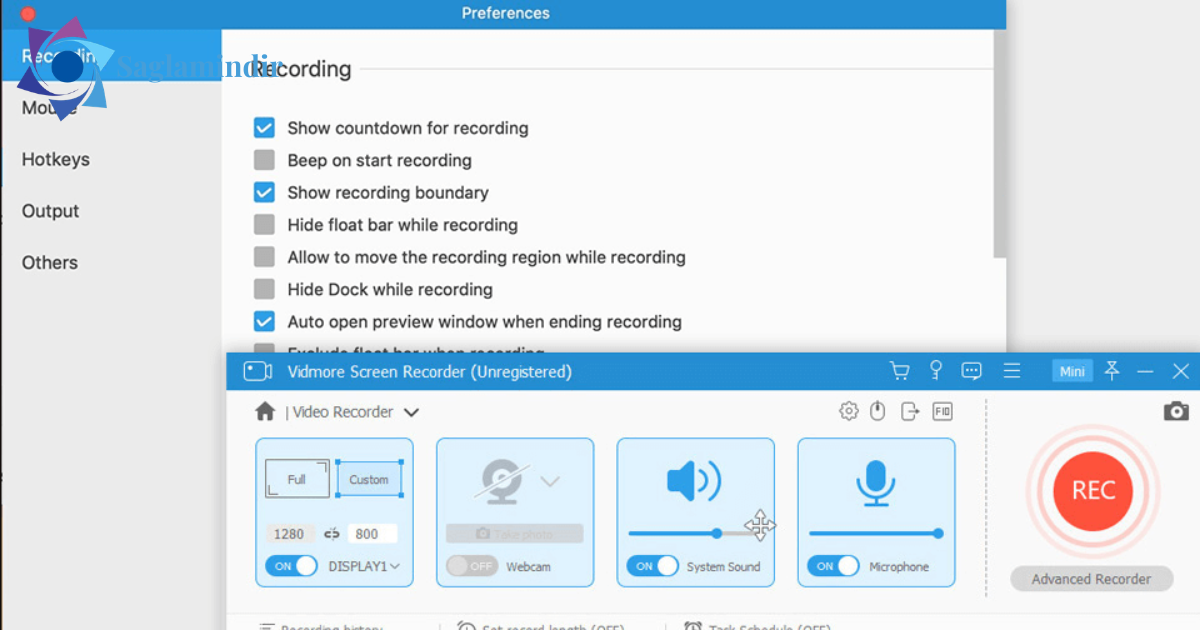Open Set record length option
This screenshot has width=1200, height=630.
point(541,626)
